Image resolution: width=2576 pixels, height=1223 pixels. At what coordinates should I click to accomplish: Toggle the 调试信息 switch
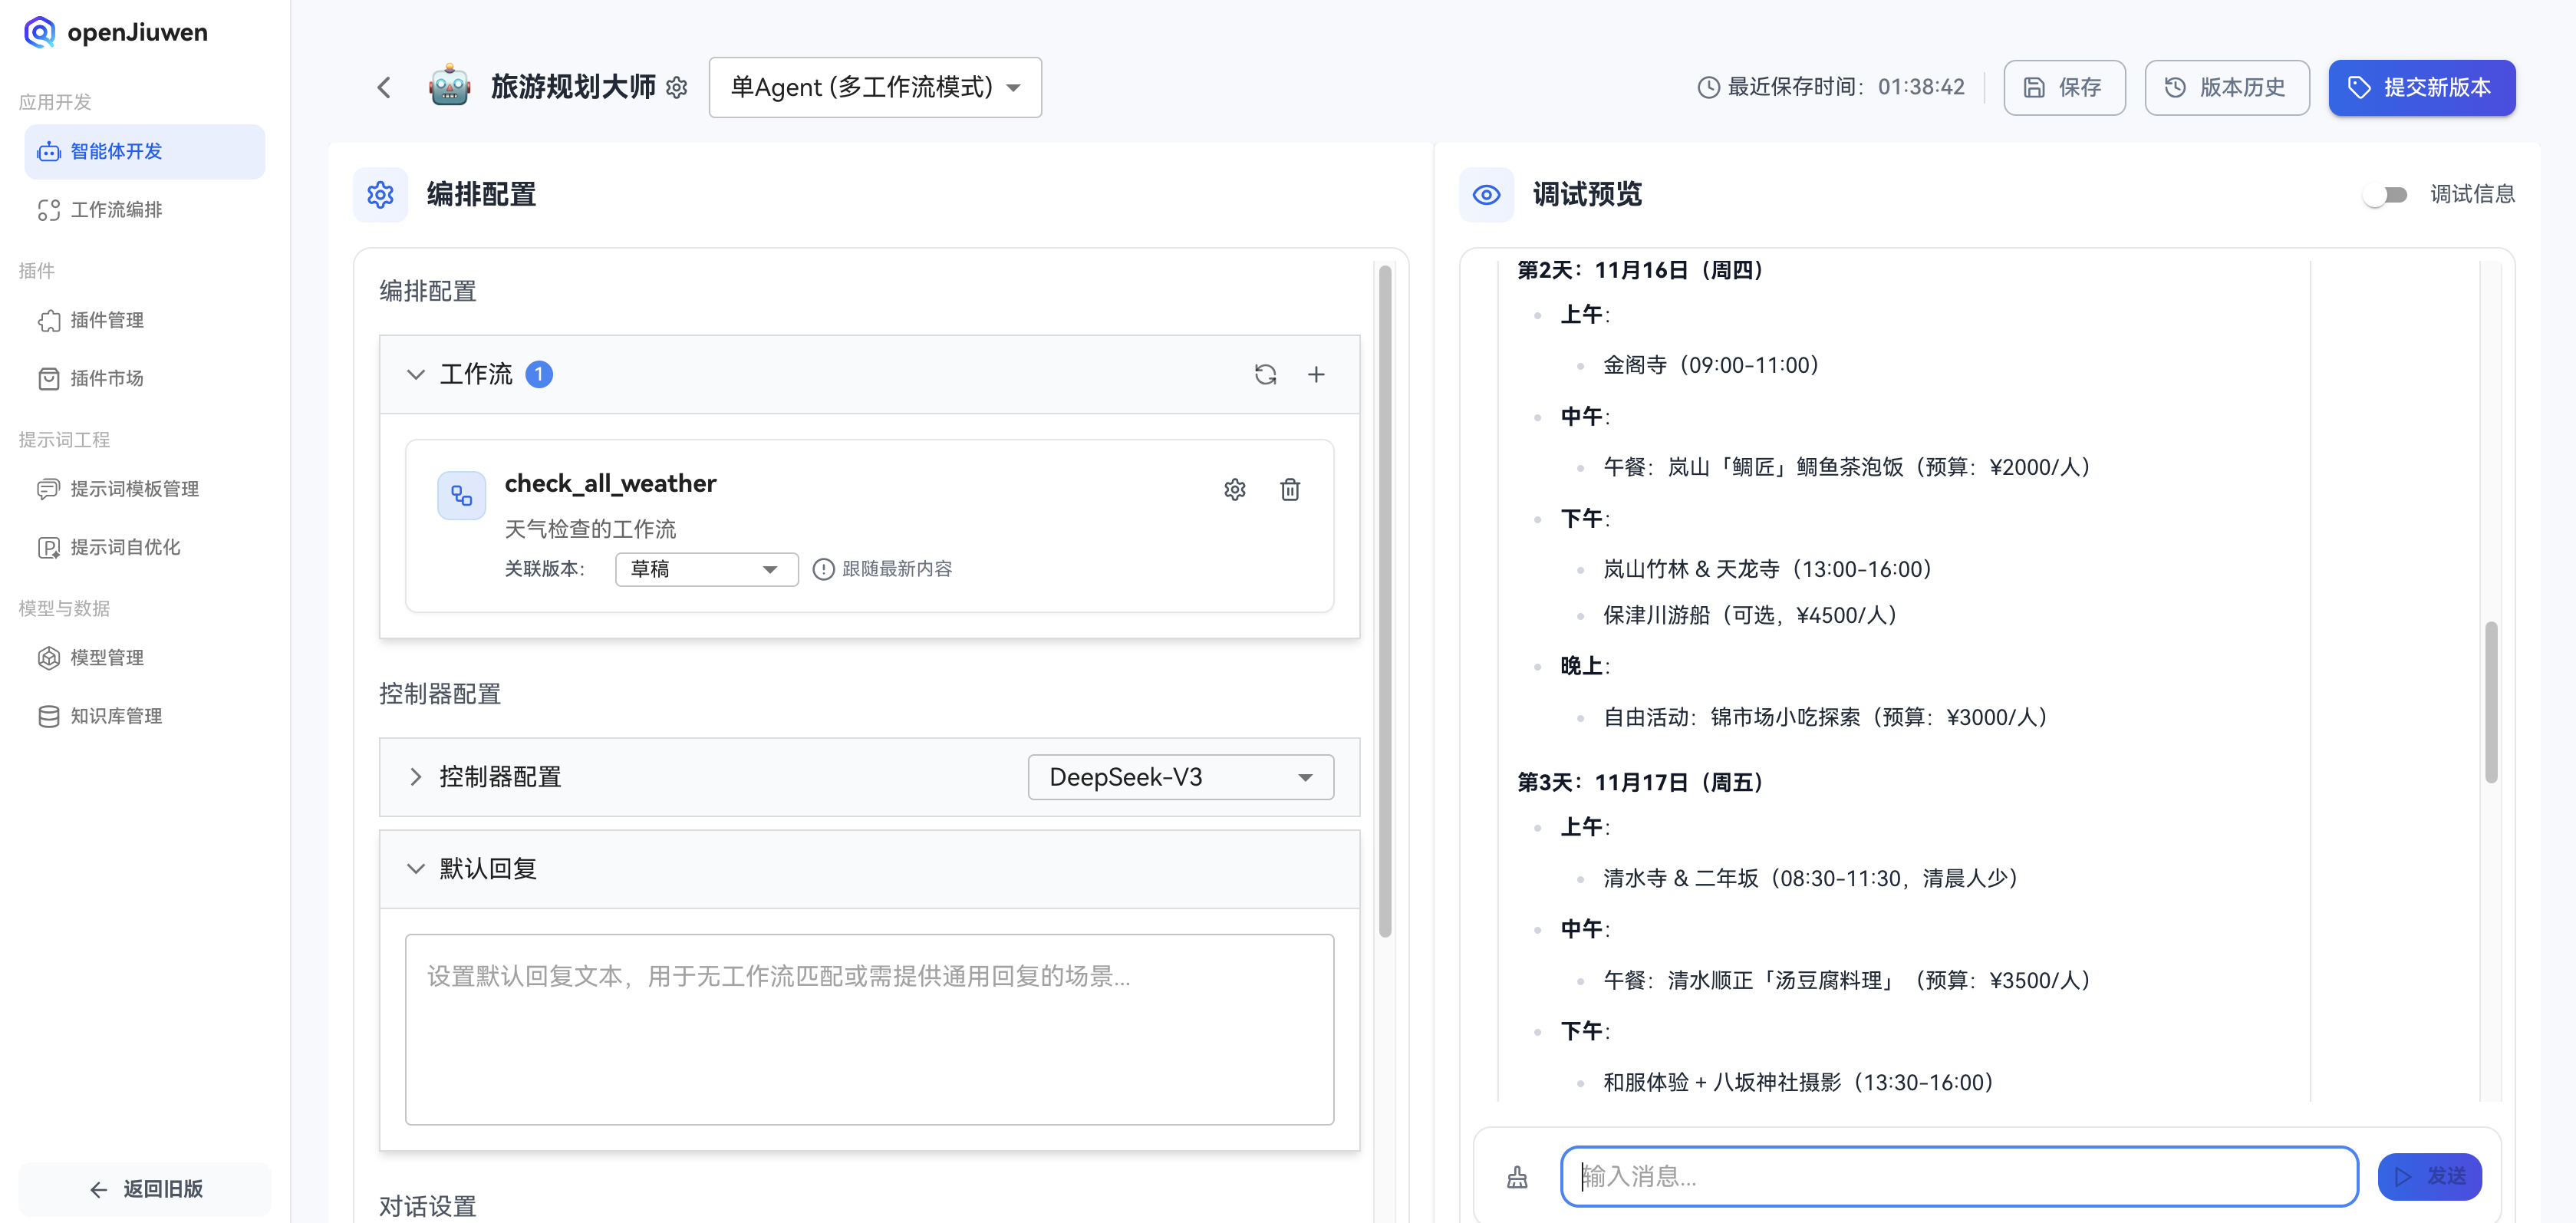coord(2386,195)
